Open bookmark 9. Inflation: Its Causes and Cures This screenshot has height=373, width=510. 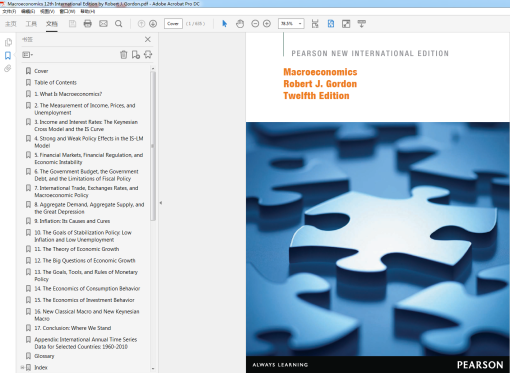coord(72,221)
